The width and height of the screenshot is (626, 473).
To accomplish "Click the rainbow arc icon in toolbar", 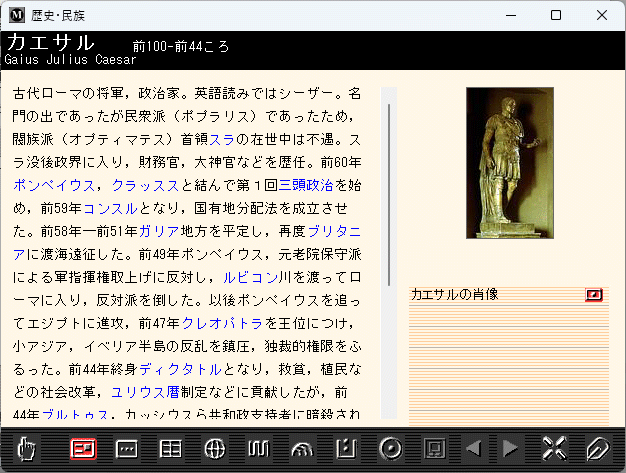I will click(x=302, y=449).
